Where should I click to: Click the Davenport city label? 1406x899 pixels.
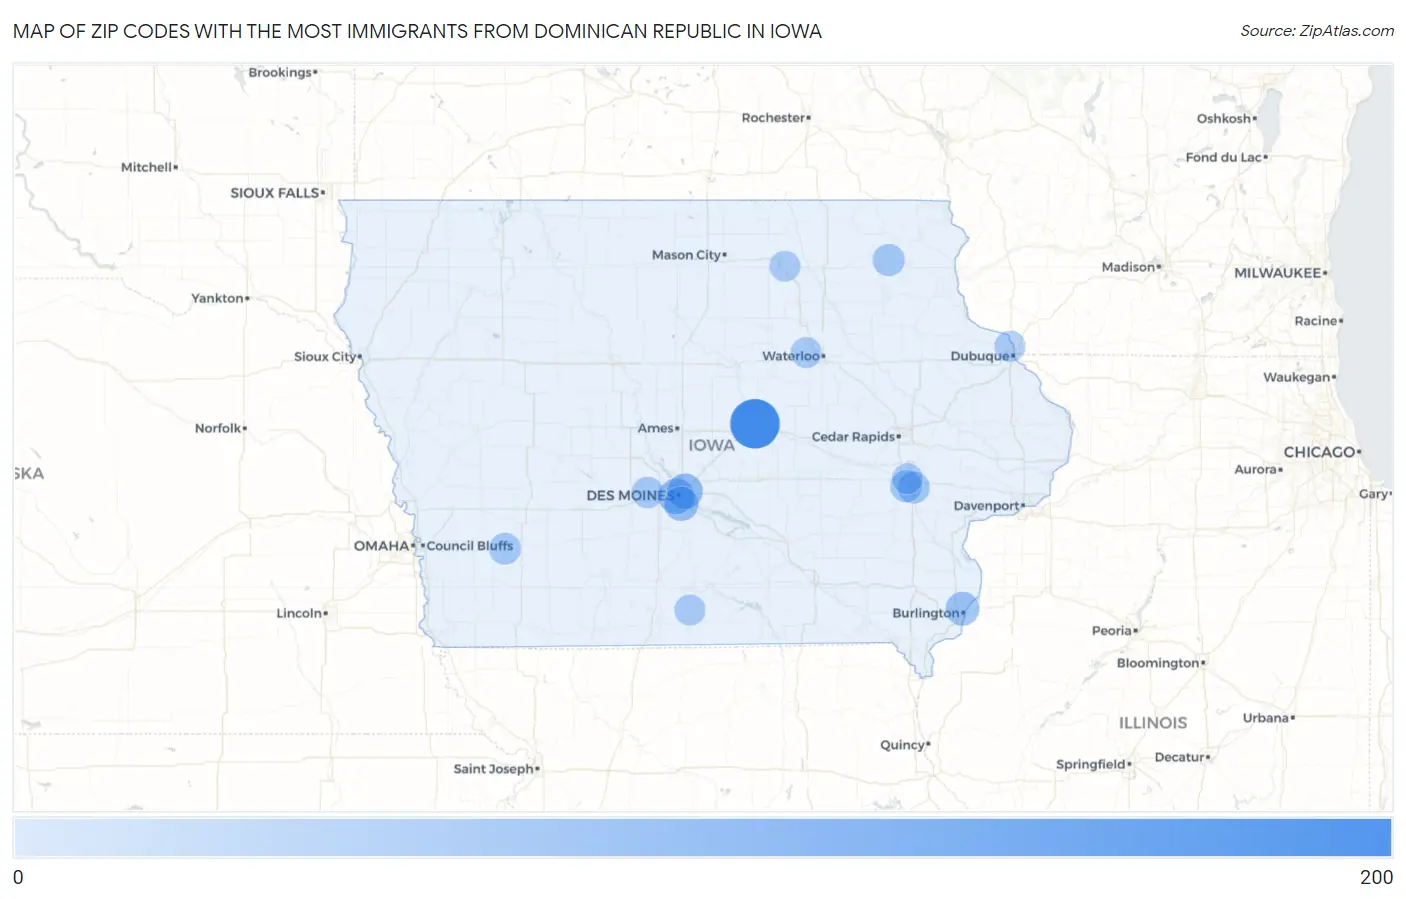[x=989, y=506]
